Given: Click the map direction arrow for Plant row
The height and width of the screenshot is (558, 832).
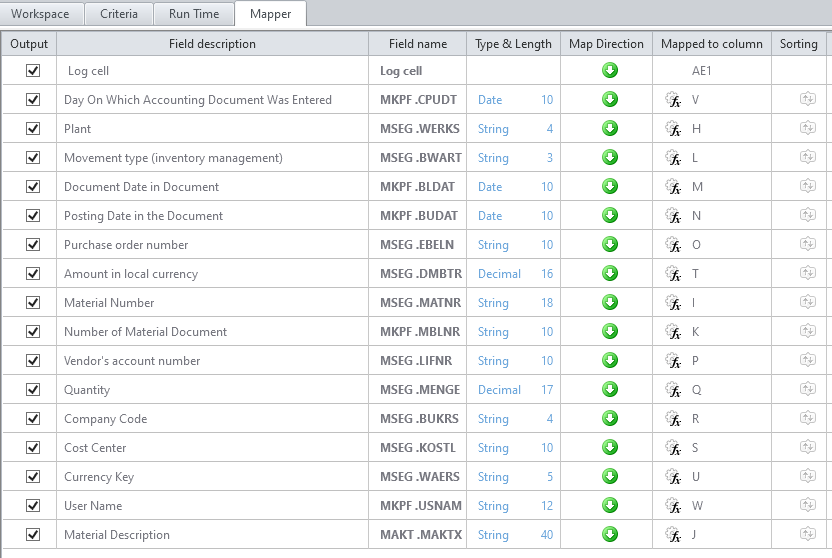Looking at the screenshot, I should [609, 129].
